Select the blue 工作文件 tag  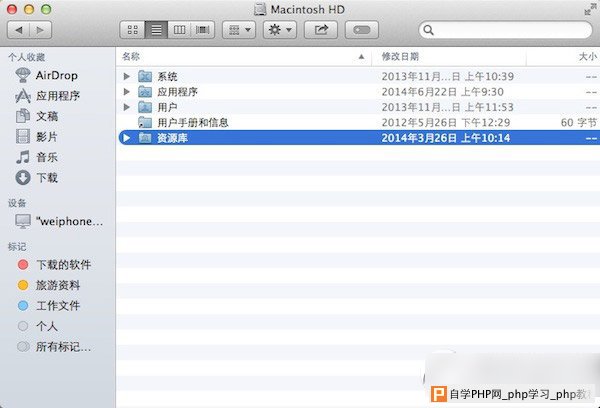pyautogui.click(x=49, y=305)
